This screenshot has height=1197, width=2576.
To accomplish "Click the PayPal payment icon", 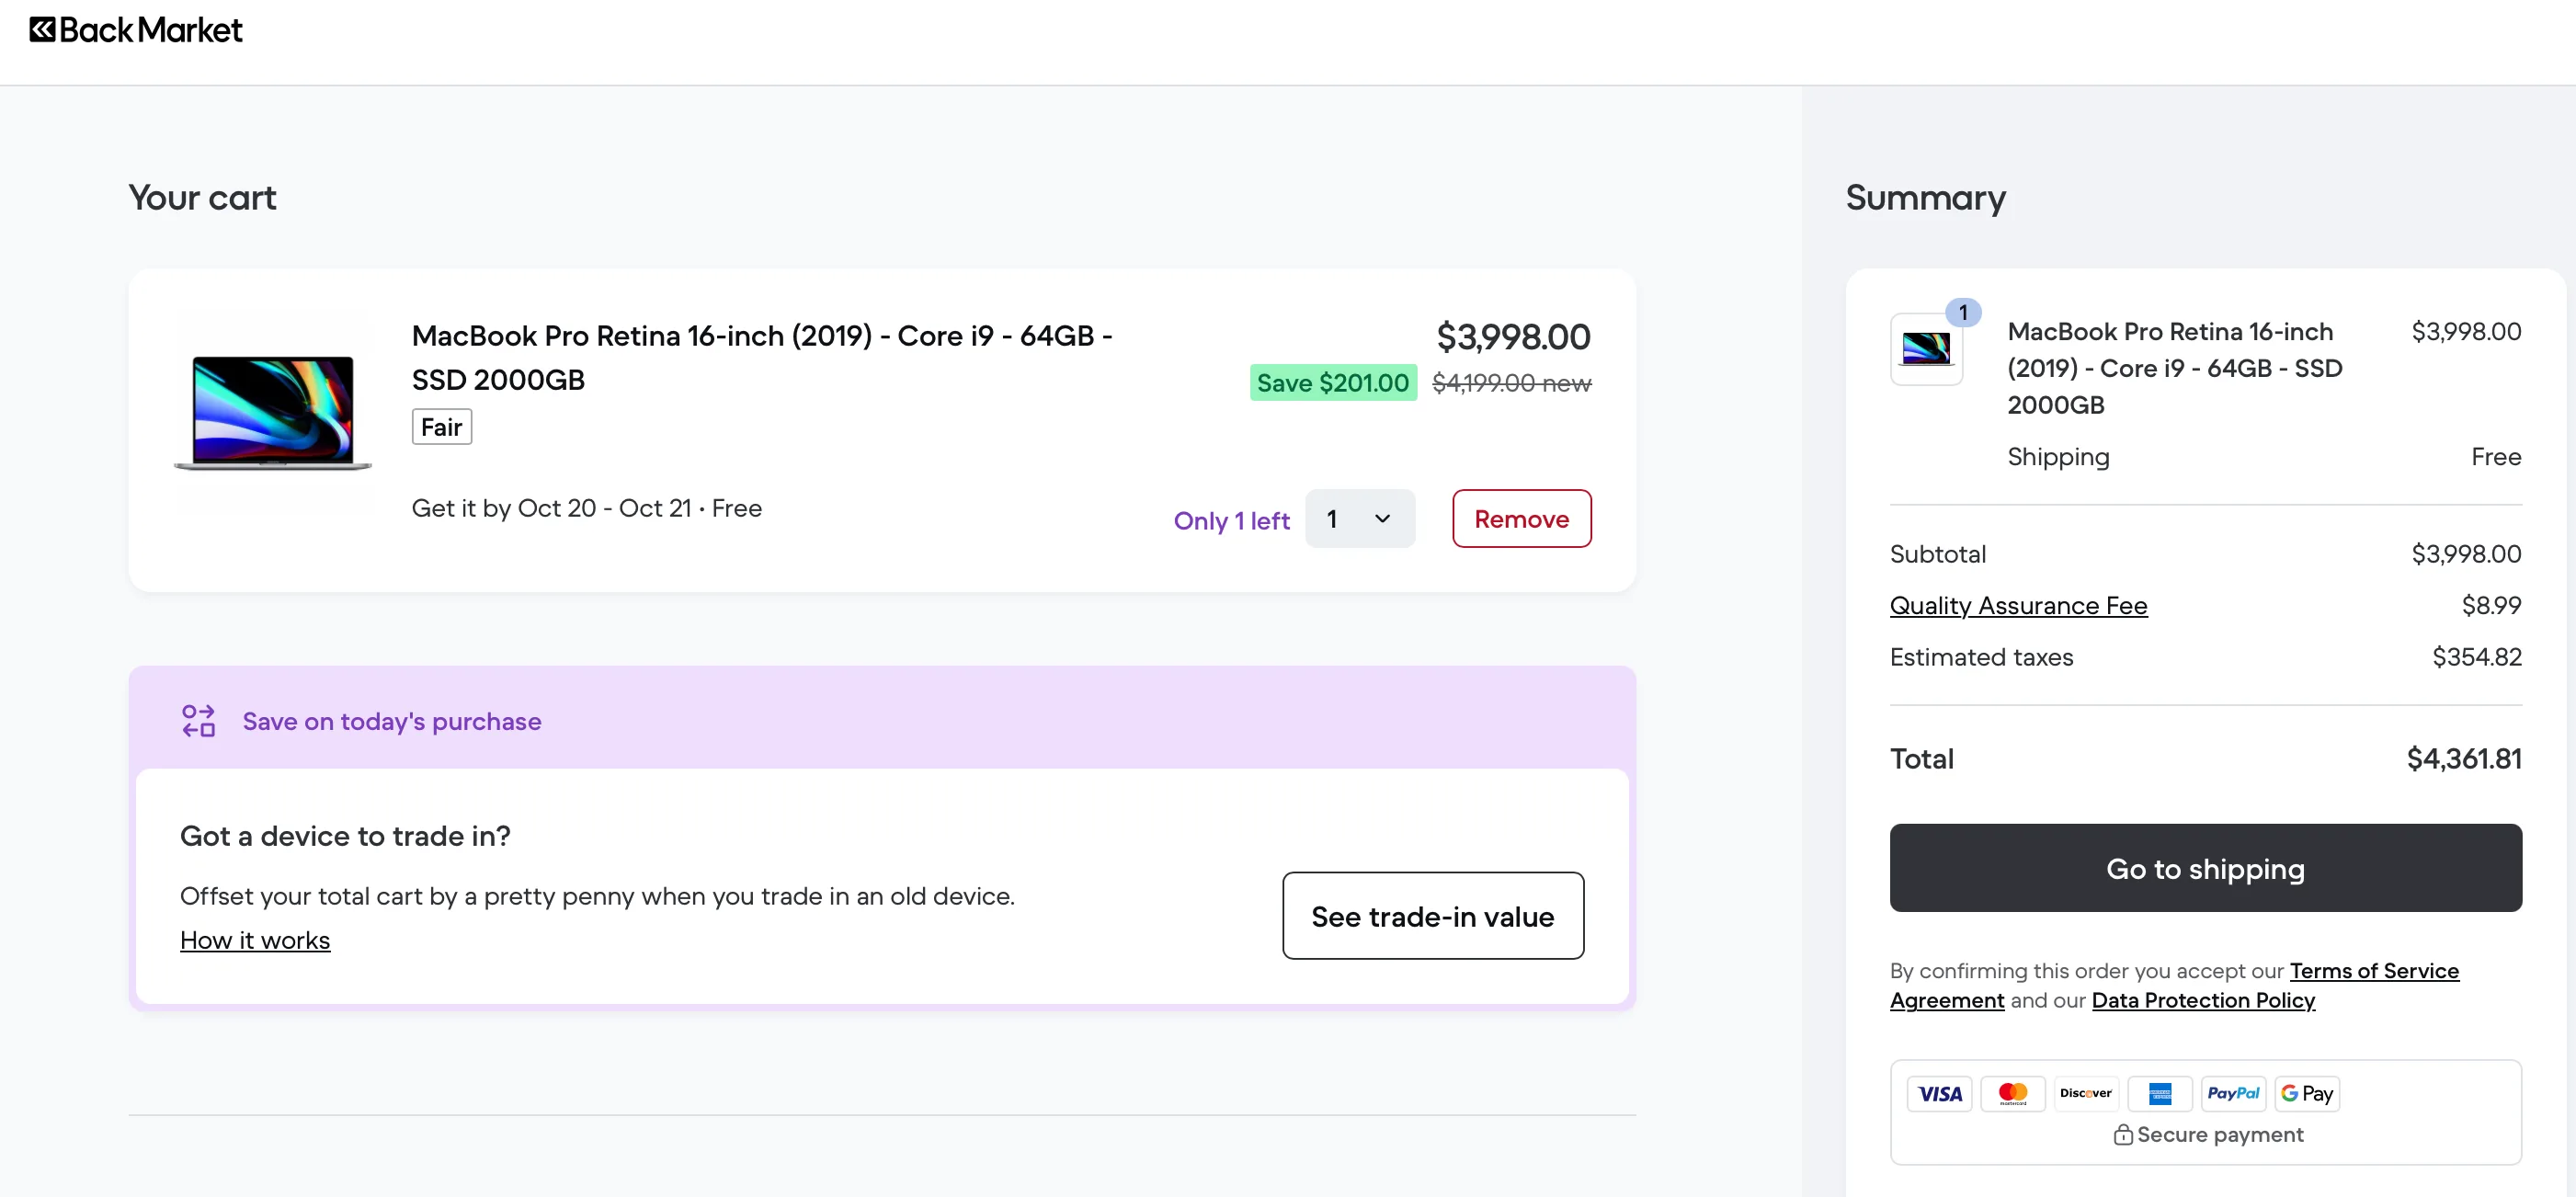I will click(x=2232, y=1093).
